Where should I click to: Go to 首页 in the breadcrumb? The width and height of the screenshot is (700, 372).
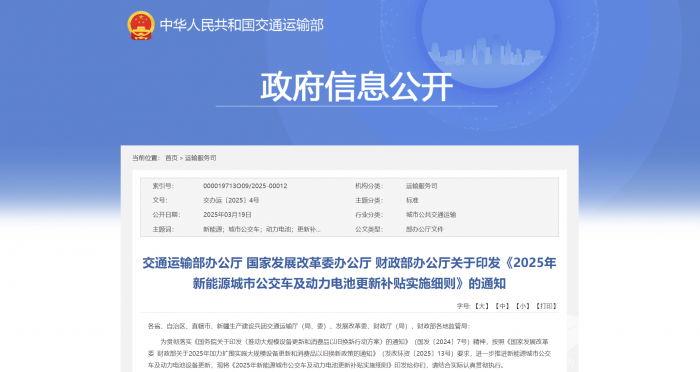click(171, 158)
